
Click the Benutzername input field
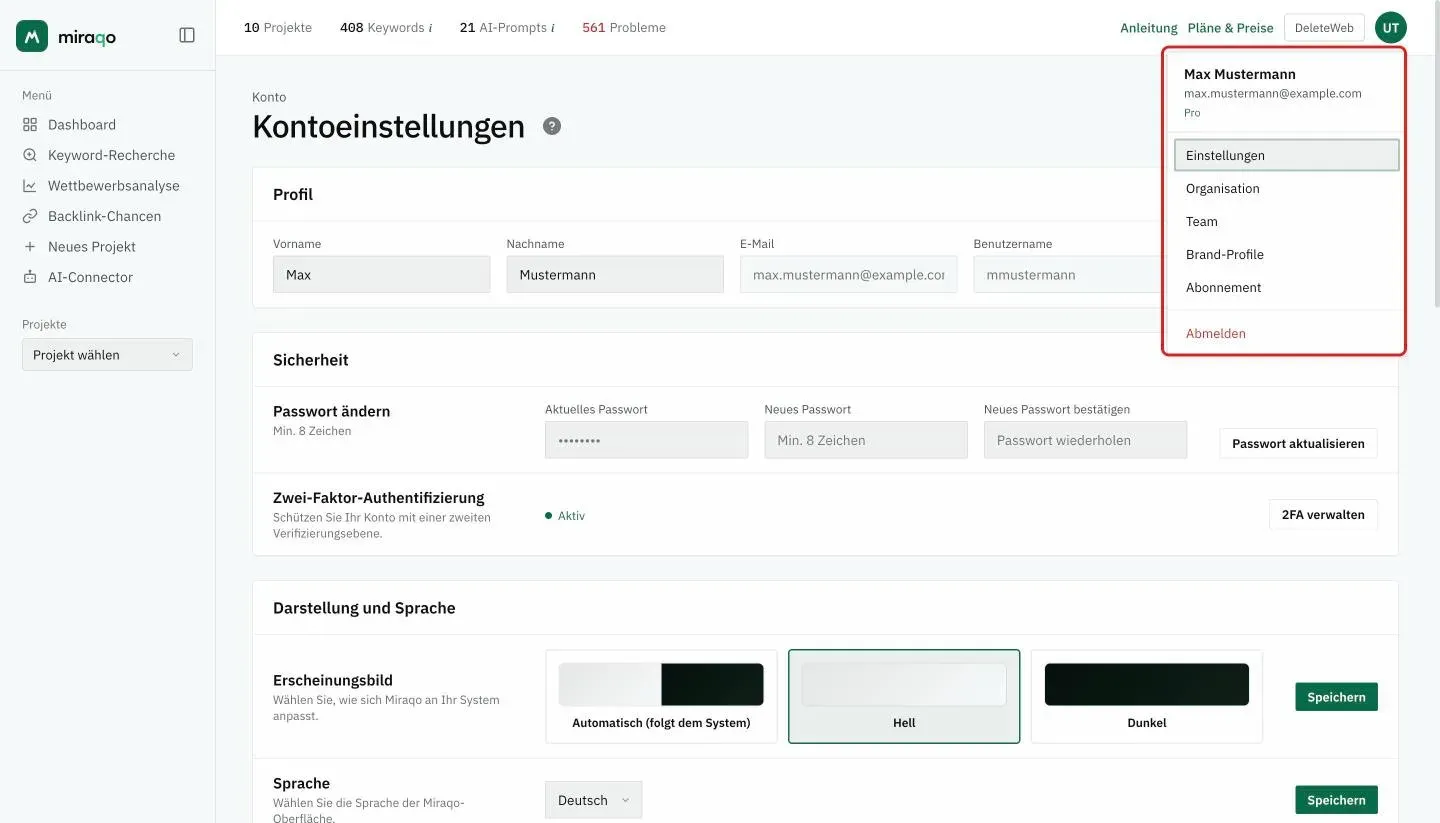(1068, 274)
